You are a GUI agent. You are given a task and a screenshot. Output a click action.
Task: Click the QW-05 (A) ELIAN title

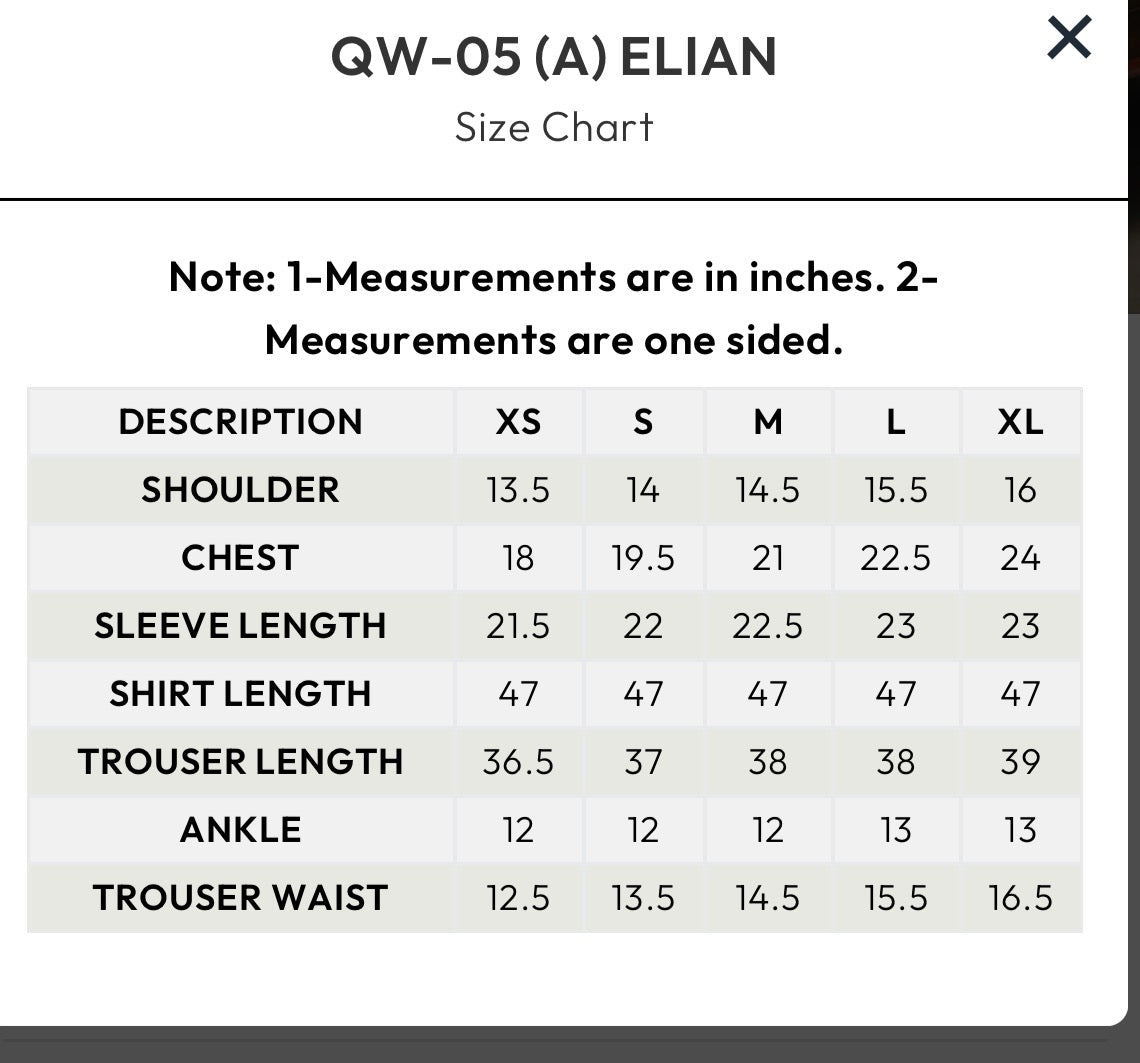coord(554,57)
